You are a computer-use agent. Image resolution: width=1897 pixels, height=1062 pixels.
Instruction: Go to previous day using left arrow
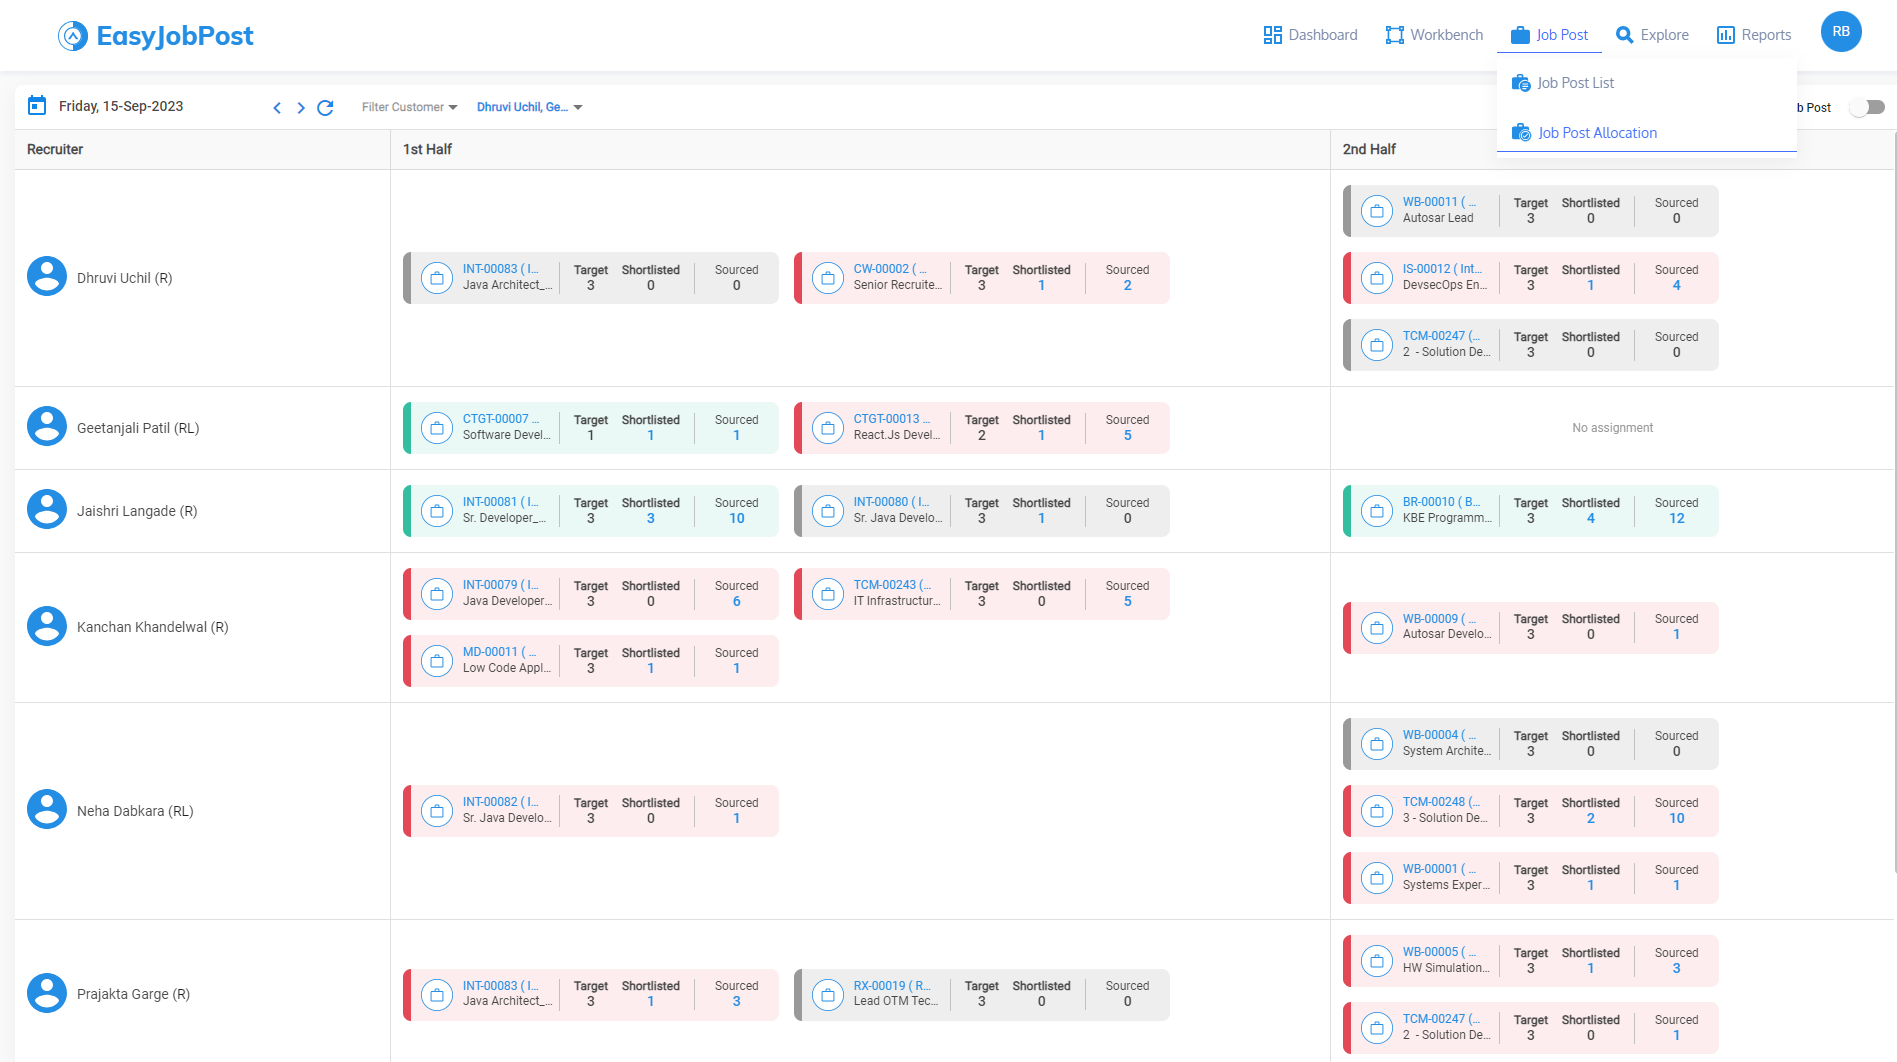pos(277,108)
